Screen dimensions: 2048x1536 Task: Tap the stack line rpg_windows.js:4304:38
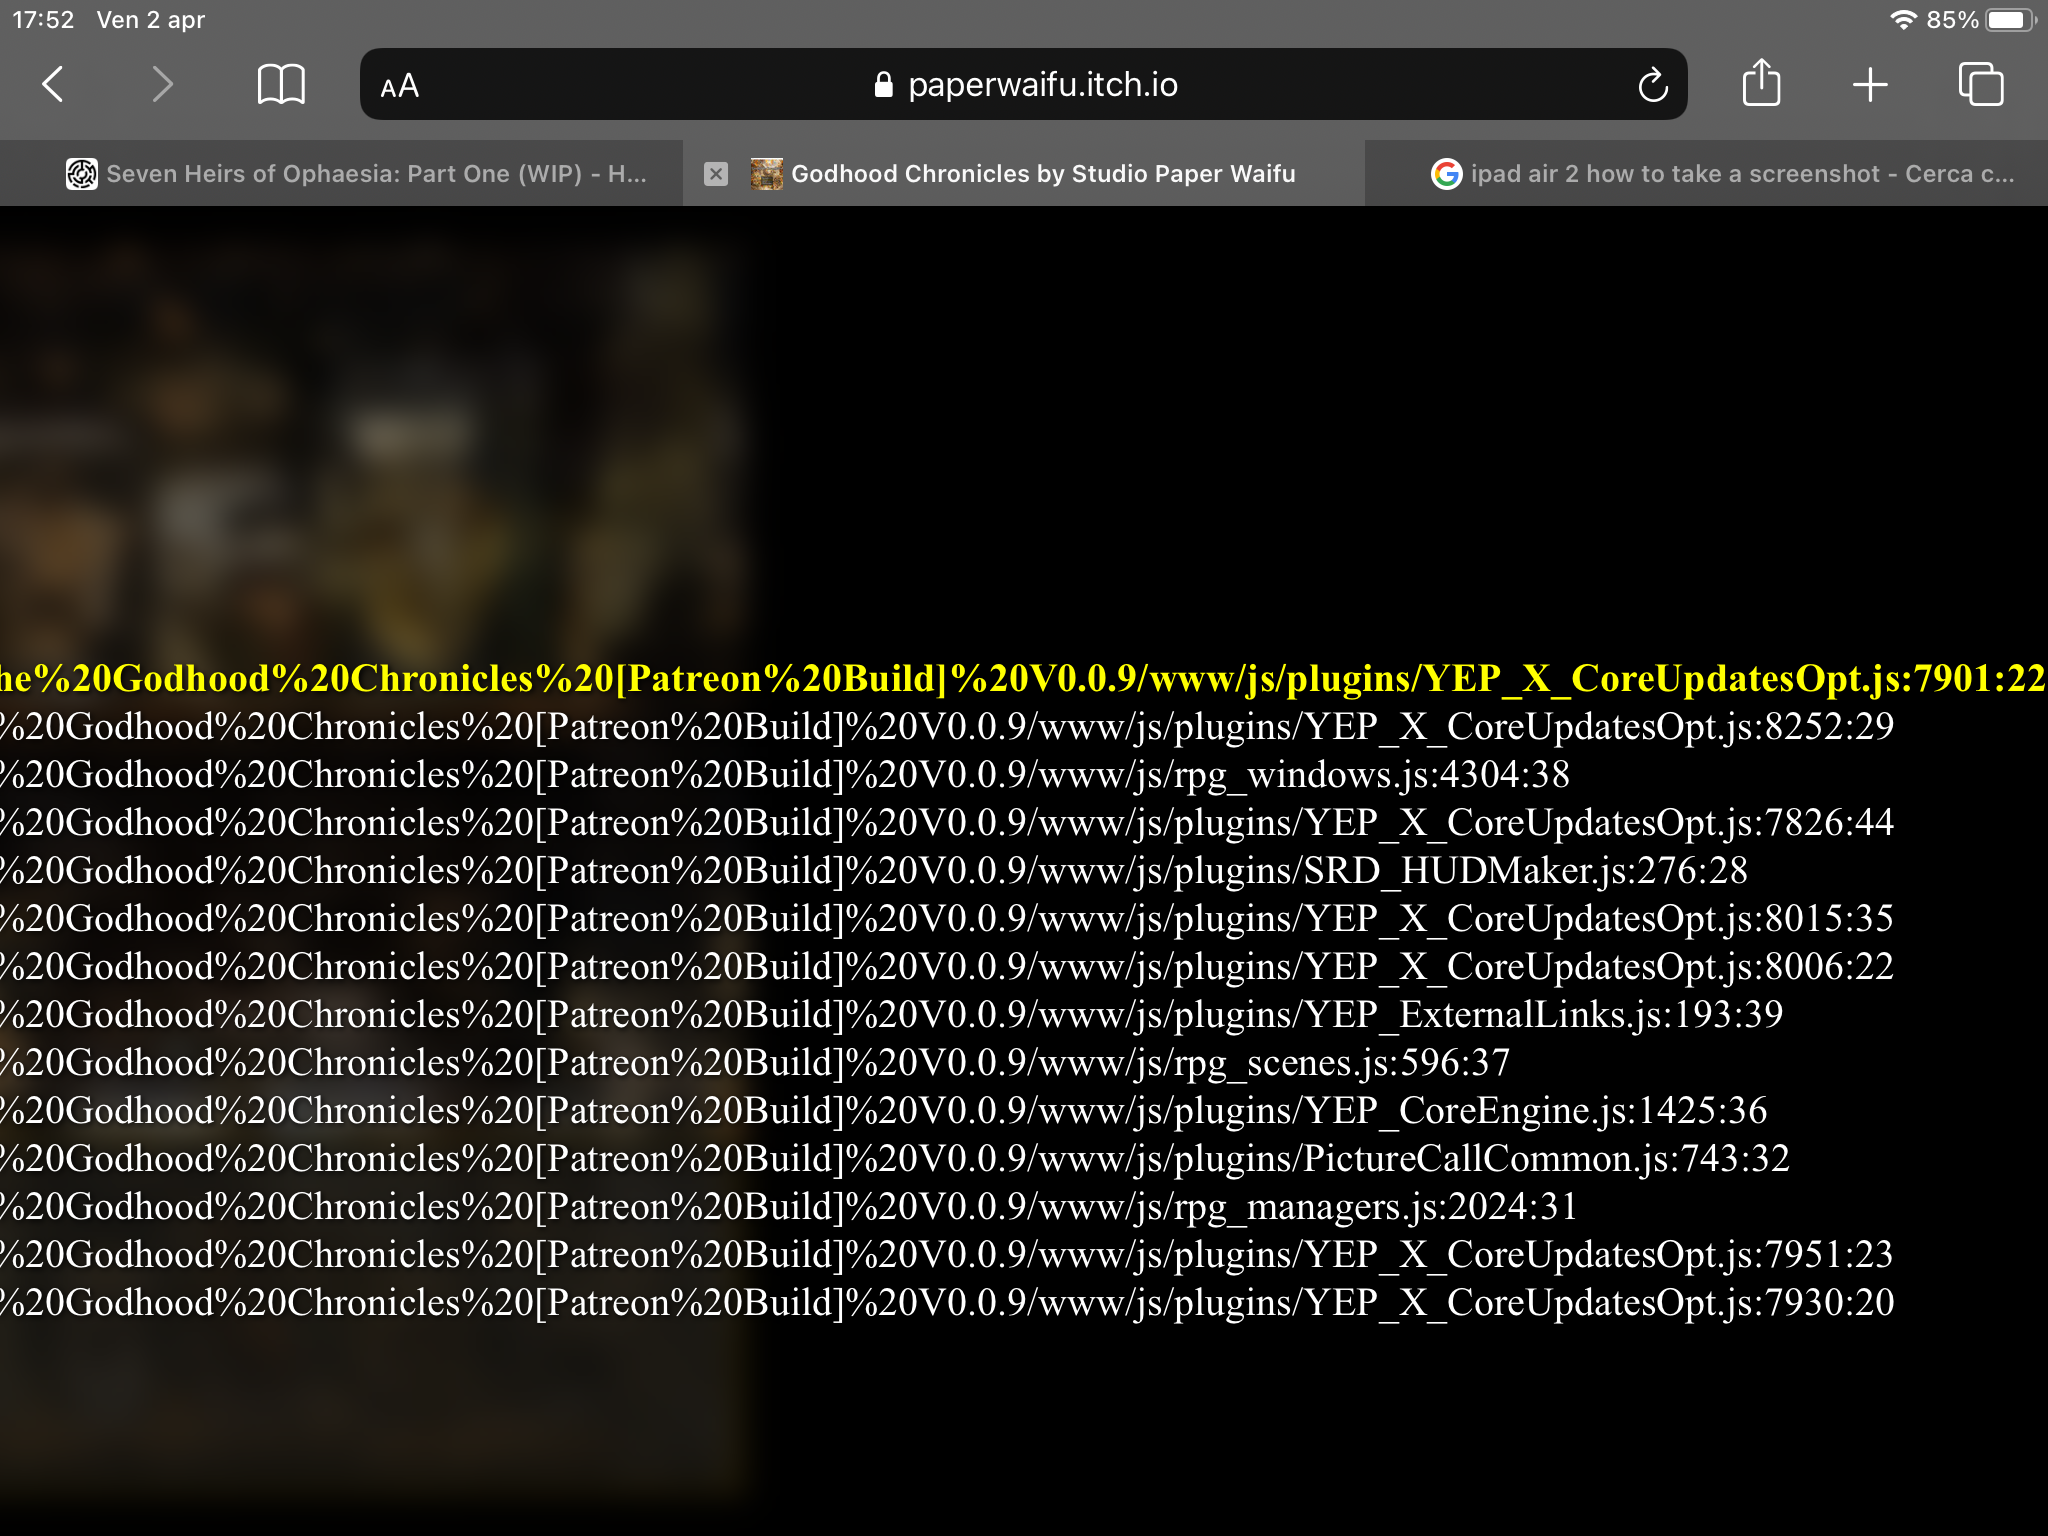click(x=784, y=775)
